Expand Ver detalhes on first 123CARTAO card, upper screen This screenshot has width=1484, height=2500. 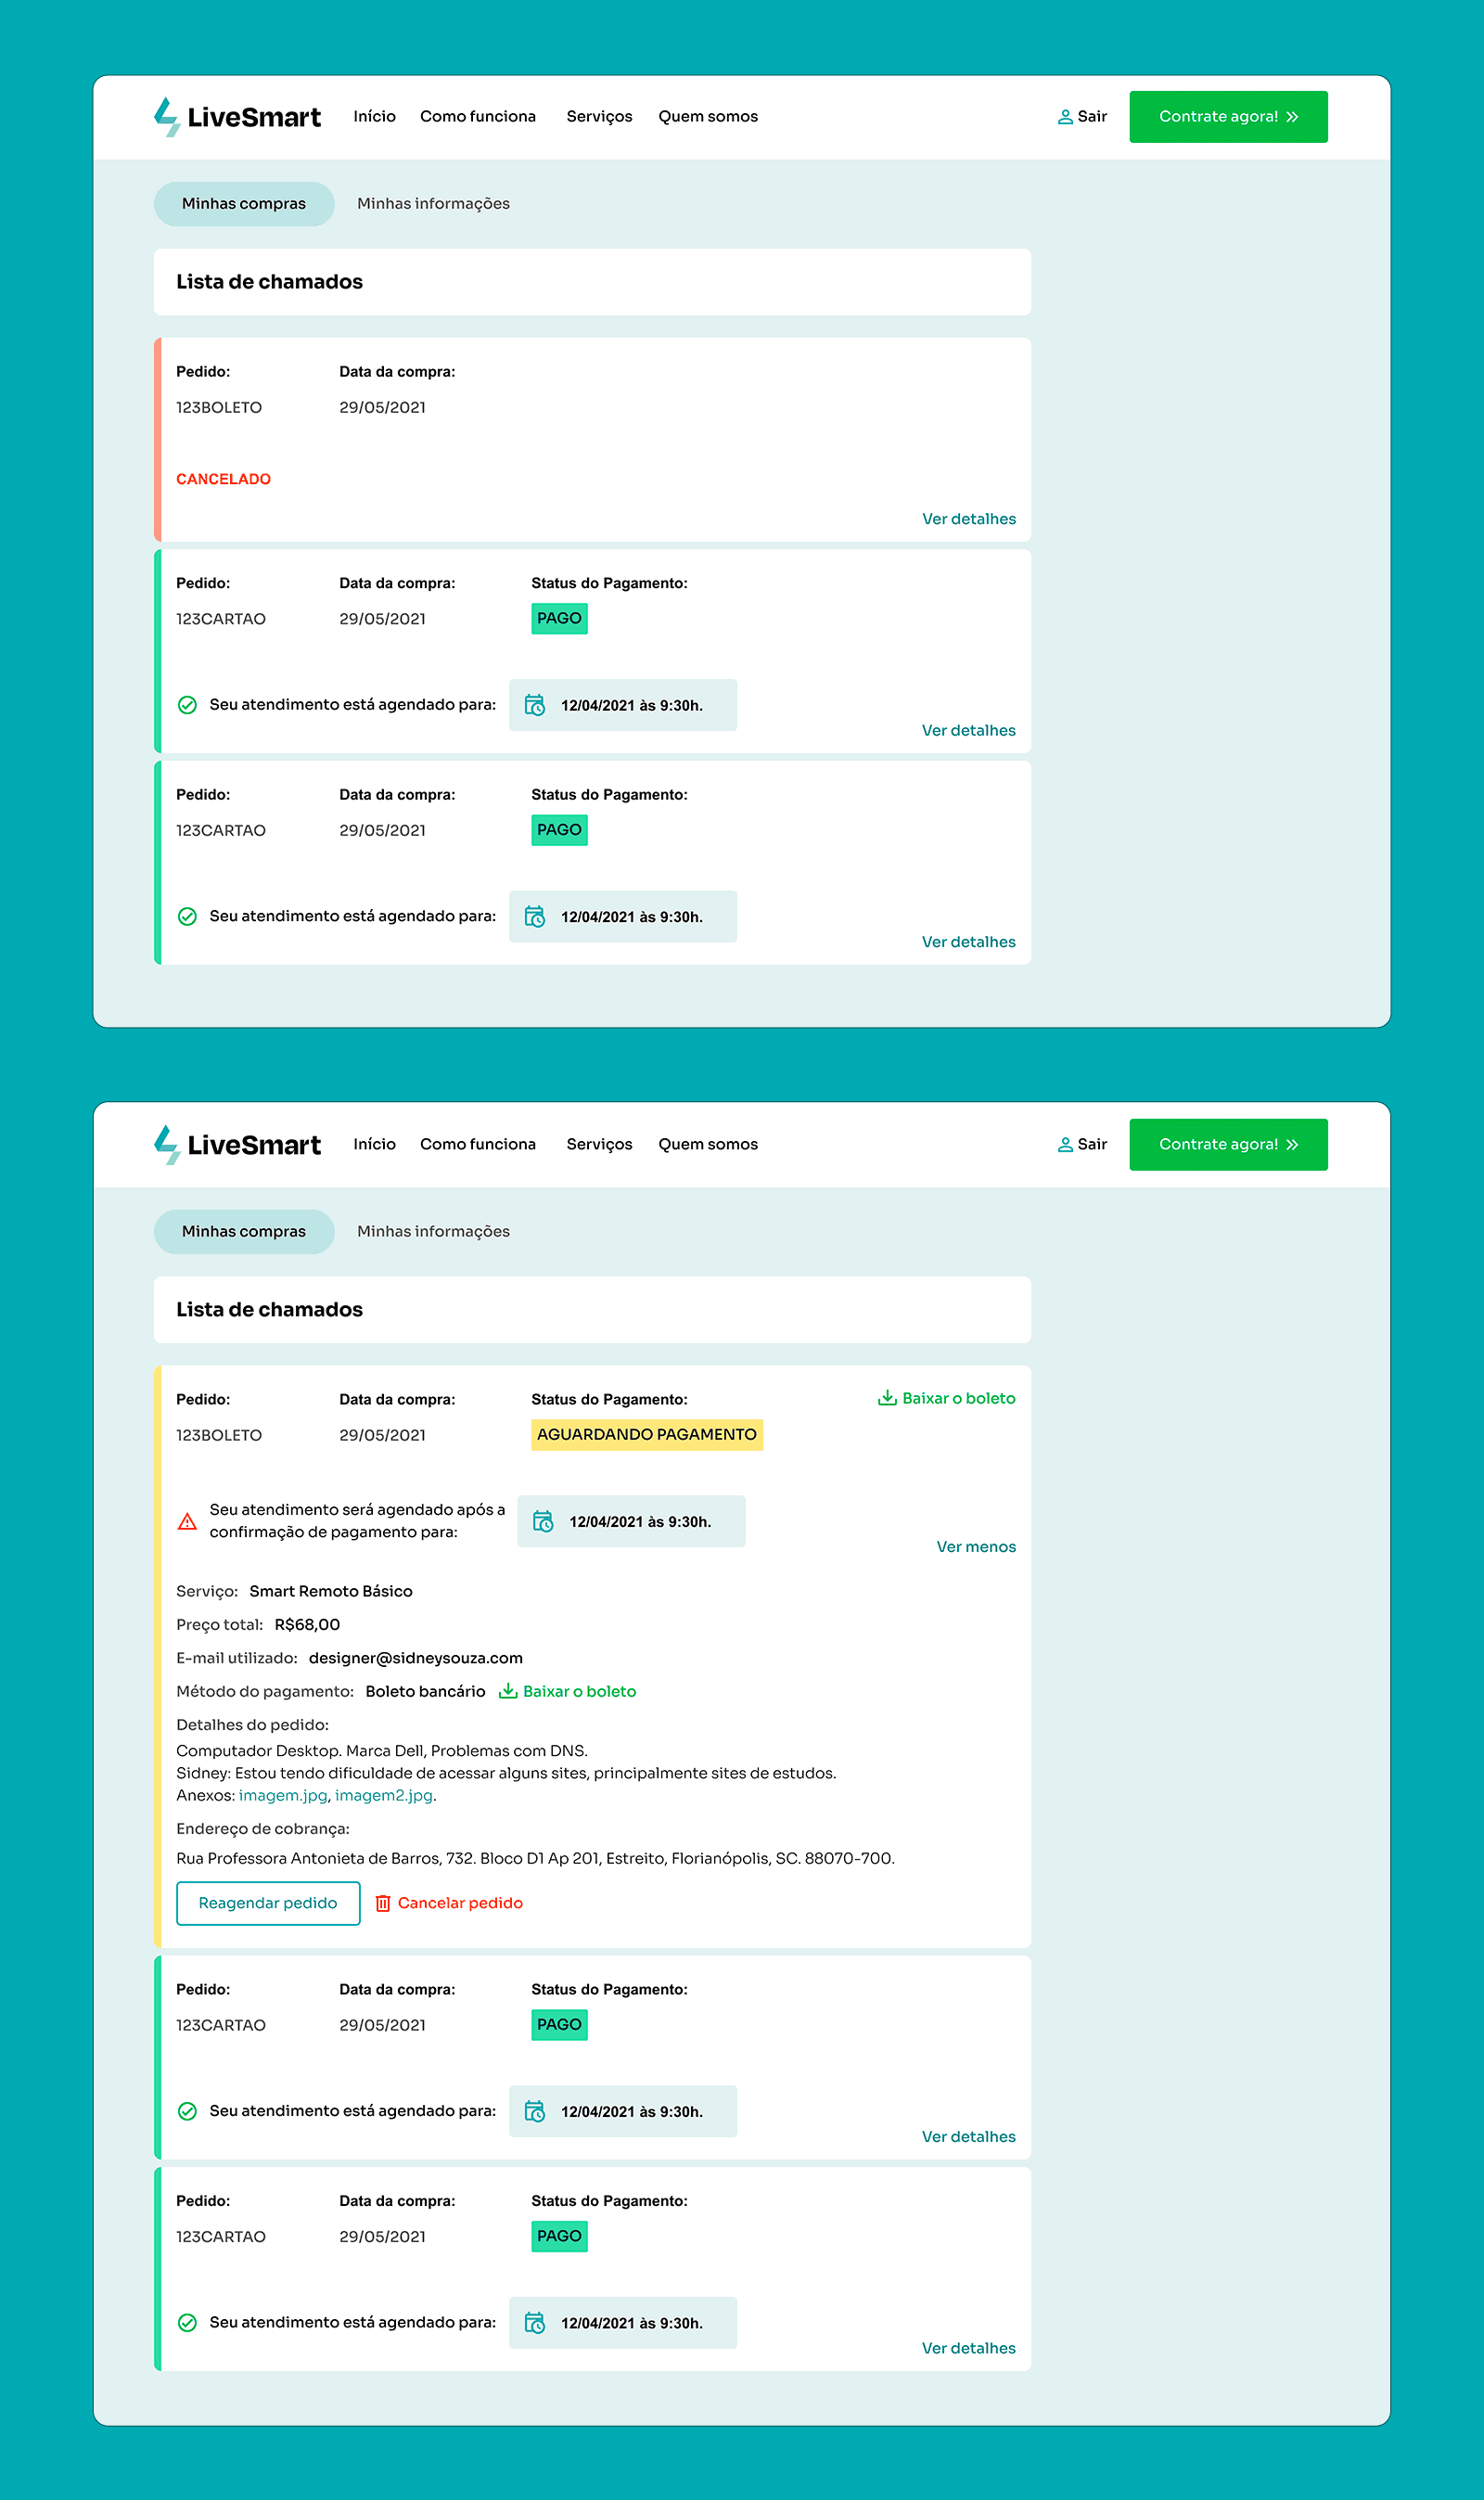(x=969, y=731)
